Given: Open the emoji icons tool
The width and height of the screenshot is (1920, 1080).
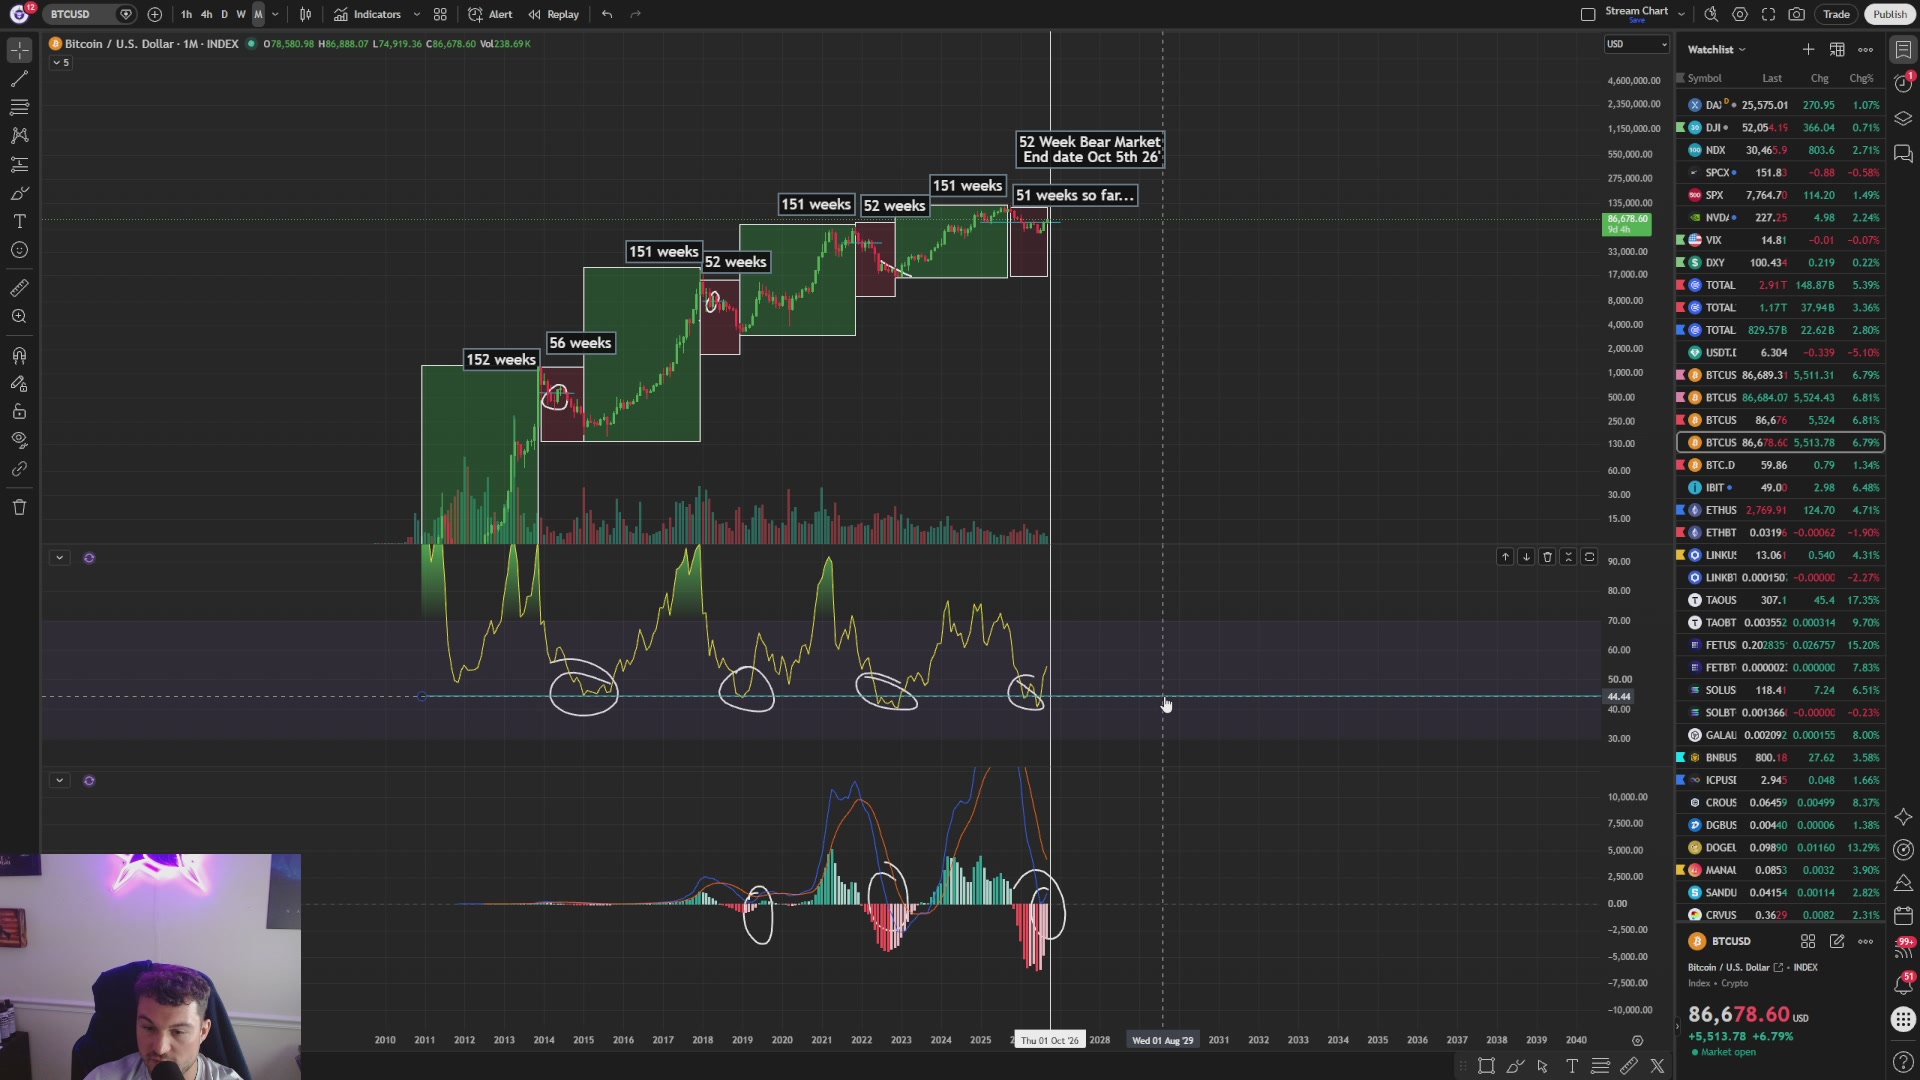Looking at the screenshot, I should click(x=19, y=250).
